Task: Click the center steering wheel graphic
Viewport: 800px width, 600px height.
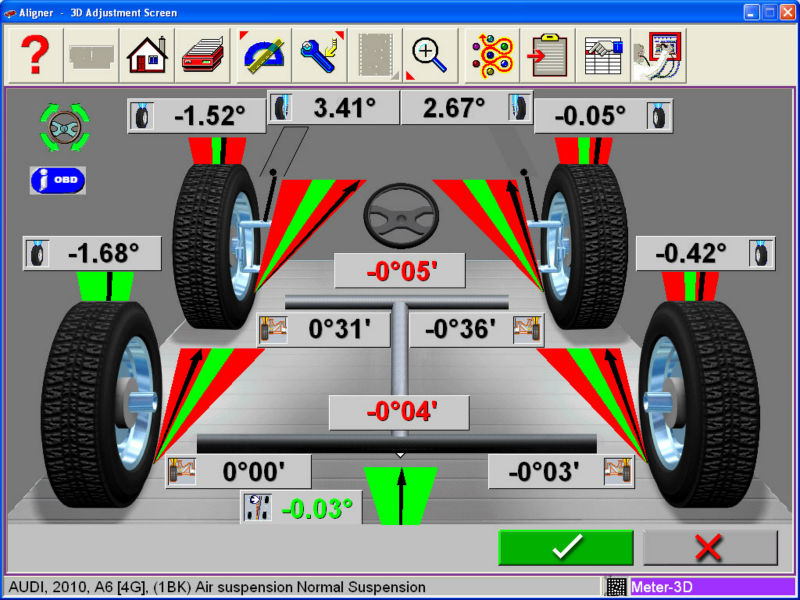Action: tap(401, 216)
